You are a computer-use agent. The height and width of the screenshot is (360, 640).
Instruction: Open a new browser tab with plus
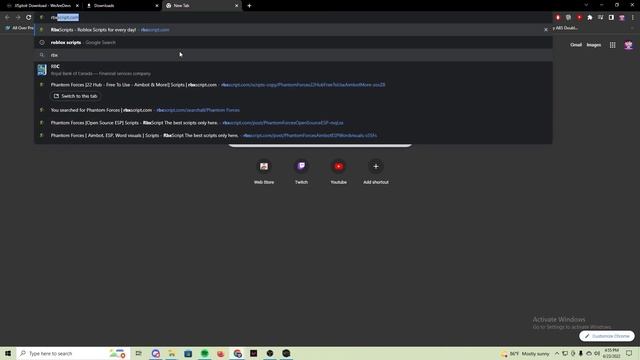pos(249,6)
